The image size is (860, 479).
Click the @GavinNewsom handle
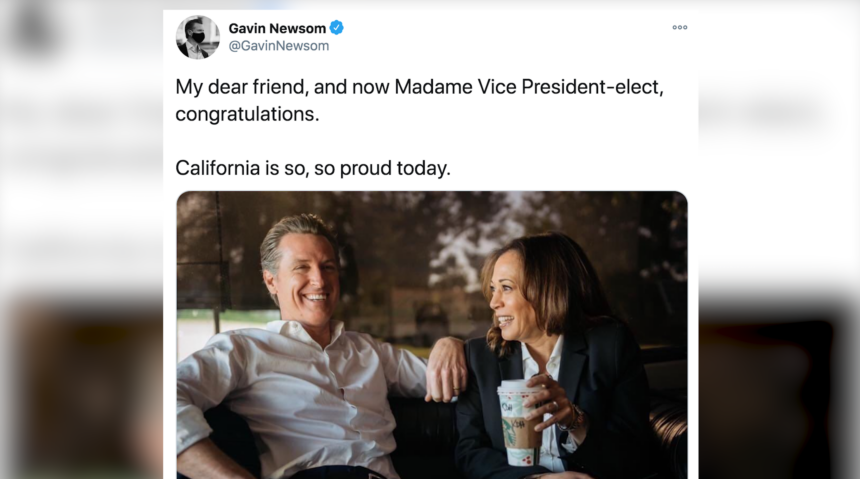pyautogui.click(x=279, y=46)
